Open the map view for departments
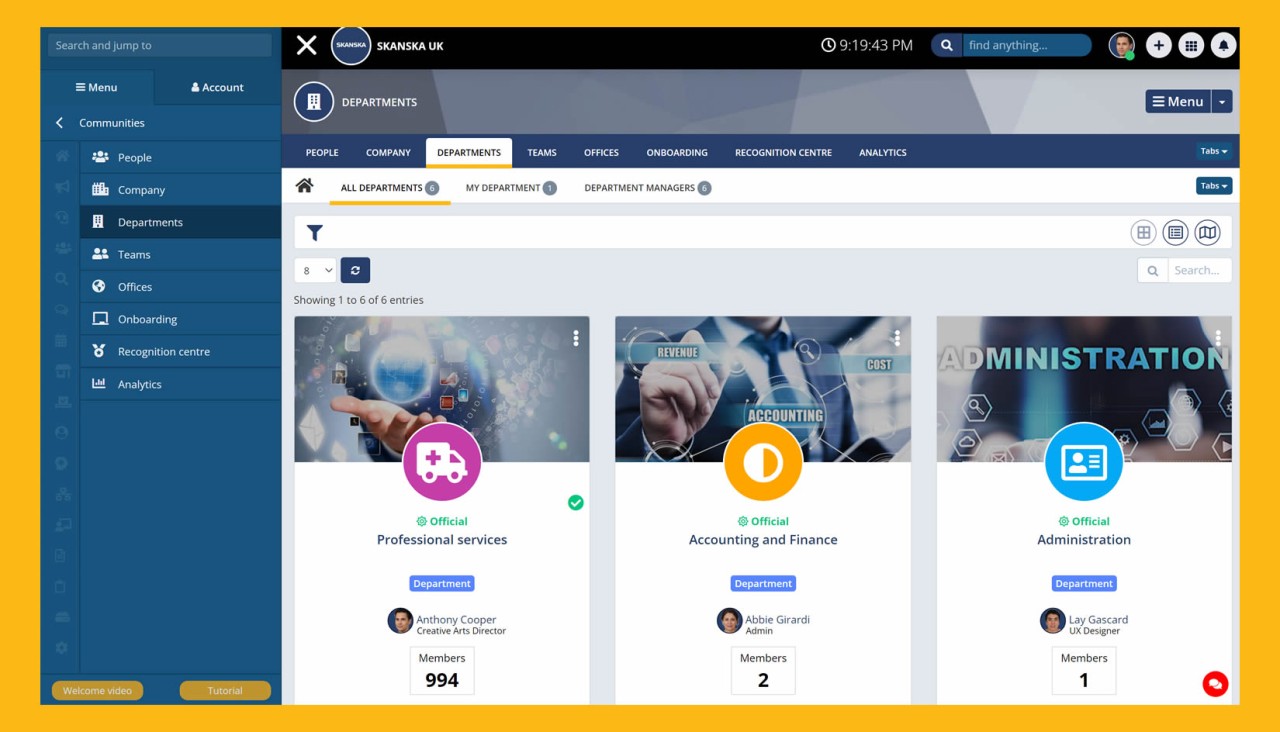The image size is (1280, 732). [1207, 232]
